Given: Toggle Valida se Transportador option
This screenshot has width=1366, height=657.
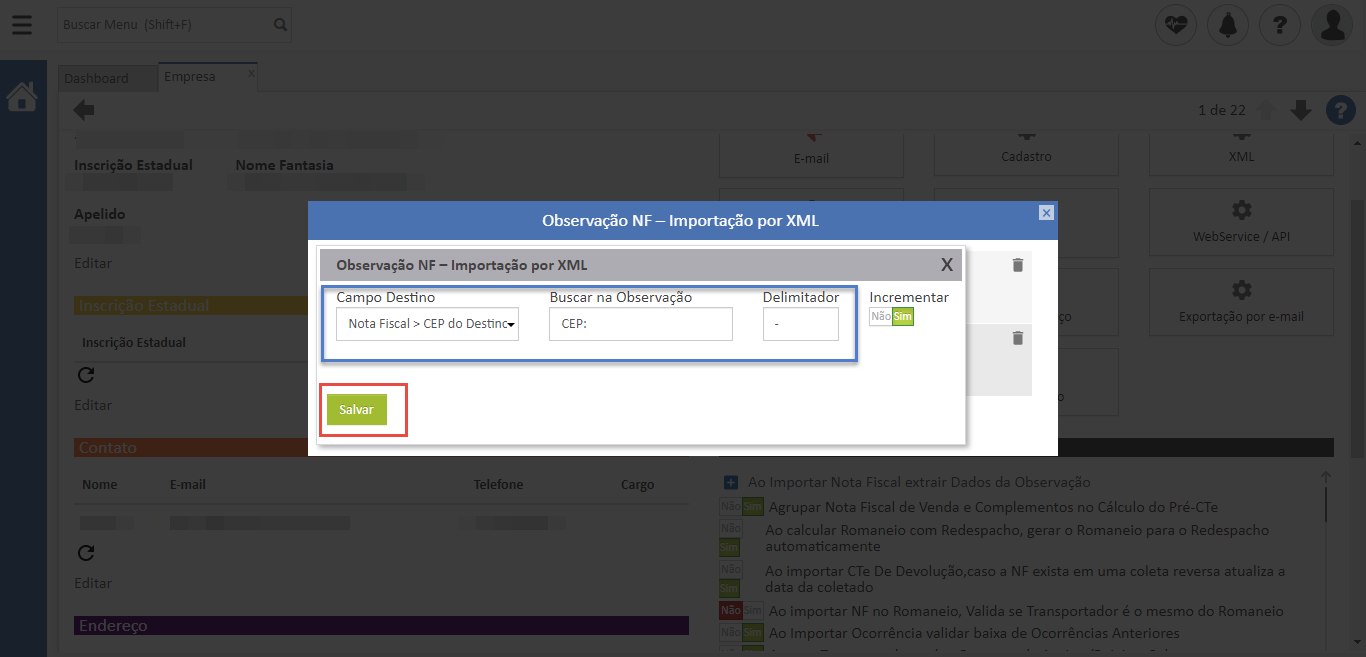Looking at the screenshot, I should pyautogui.click(x=741, y=611).
